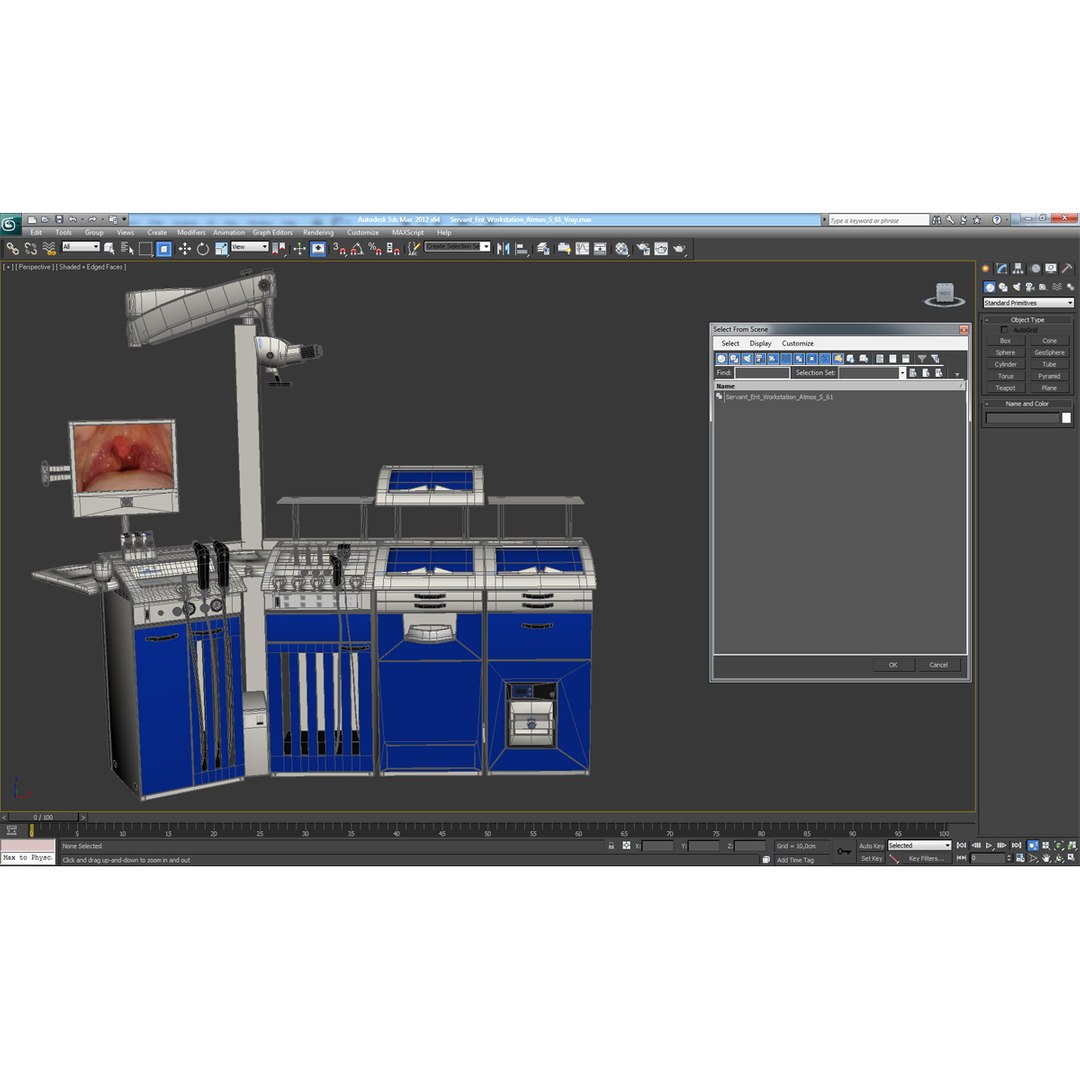The height and width of the screenshot is (1080, 1080).
Task: Click the time slider showing 0 / 100
Action: 43,818
